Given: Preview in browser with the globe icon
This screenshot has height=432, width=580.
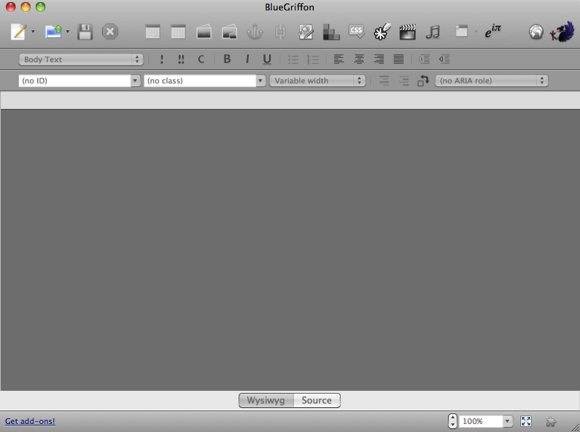Looking at the screenshot, I should pyautogui.click(x=536, y=32).
